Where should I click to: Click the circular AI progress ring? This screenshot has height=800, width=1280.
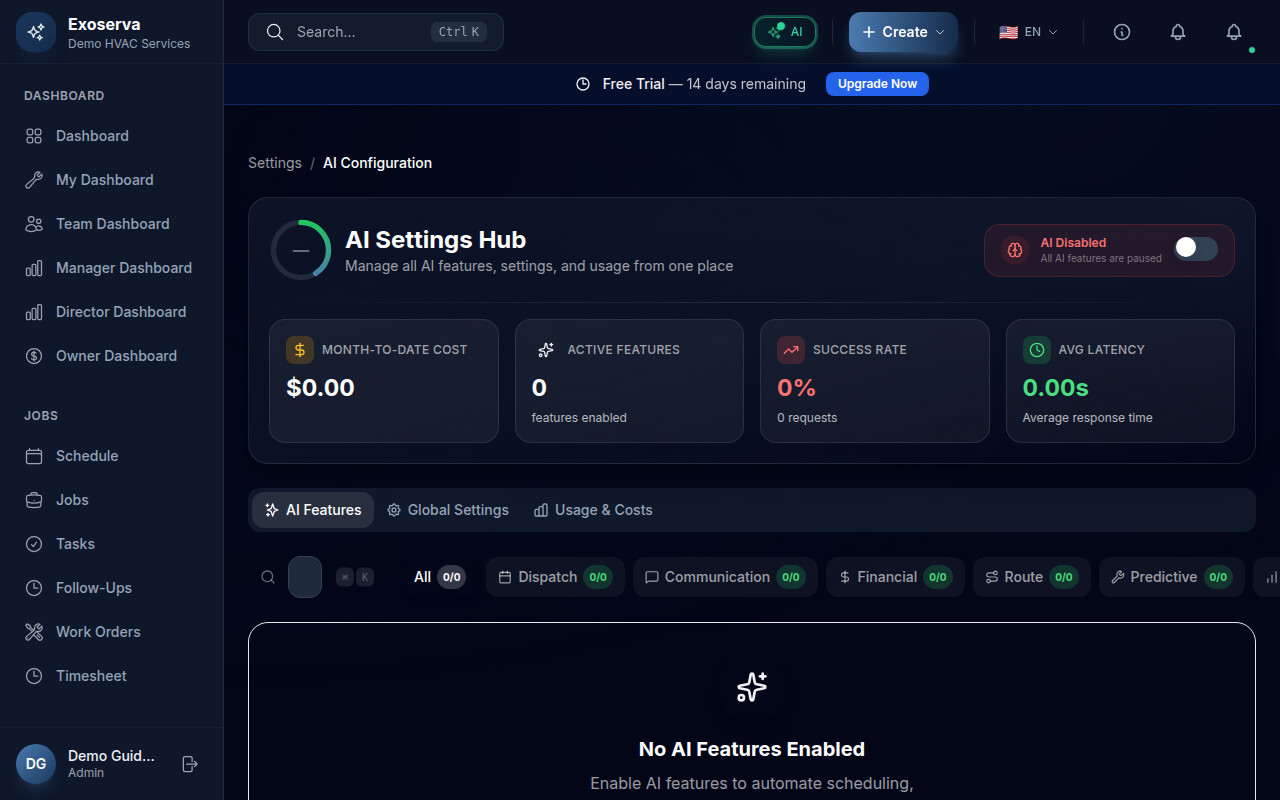point(301,250)
